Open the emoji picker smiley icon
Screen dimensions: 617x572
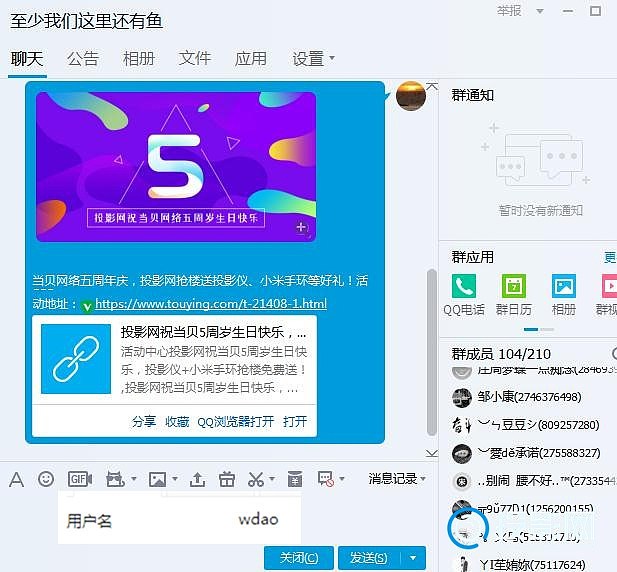pyautogui.click(x=46, y=479)
